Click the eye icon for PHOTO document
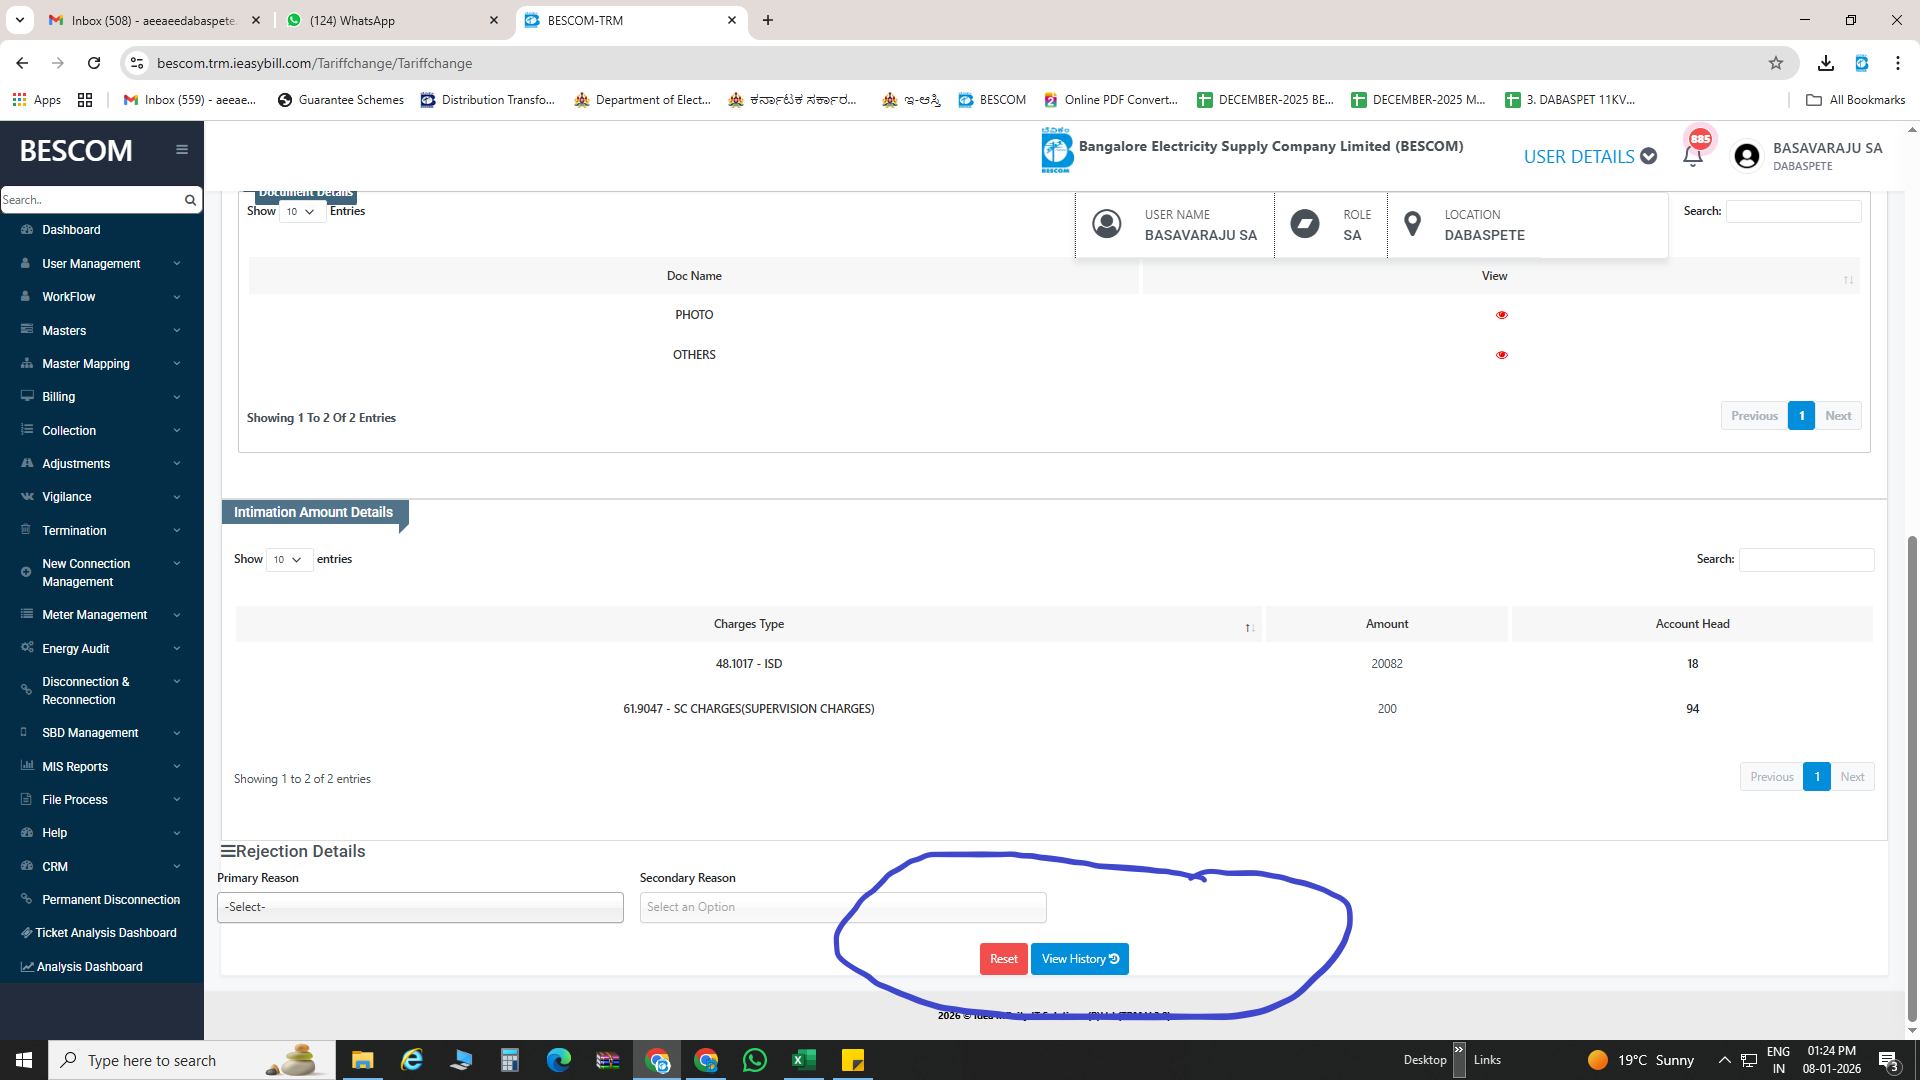 (1501, 315)
